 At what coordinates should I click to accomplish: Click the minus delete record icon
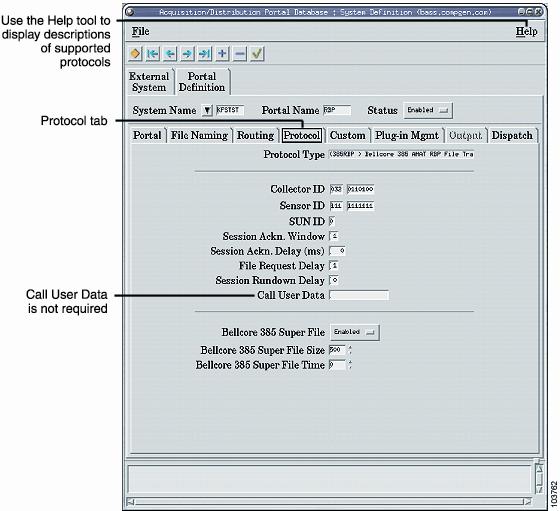(x=240, y=54)
